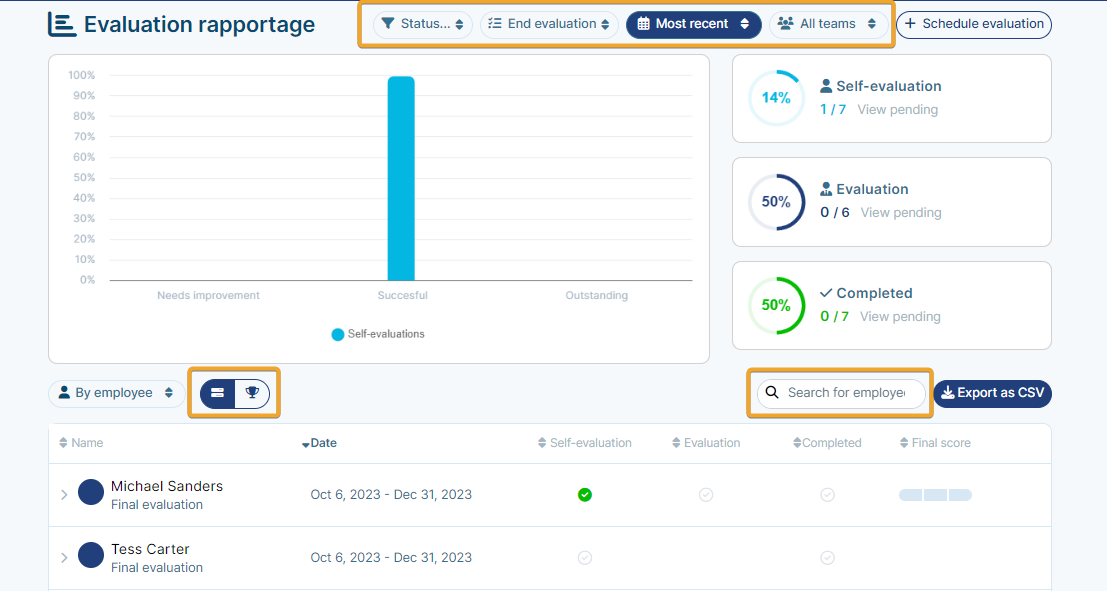Click the 14% self-evaluation progress ring
1107x591 pixels.
tap(776, 98)
